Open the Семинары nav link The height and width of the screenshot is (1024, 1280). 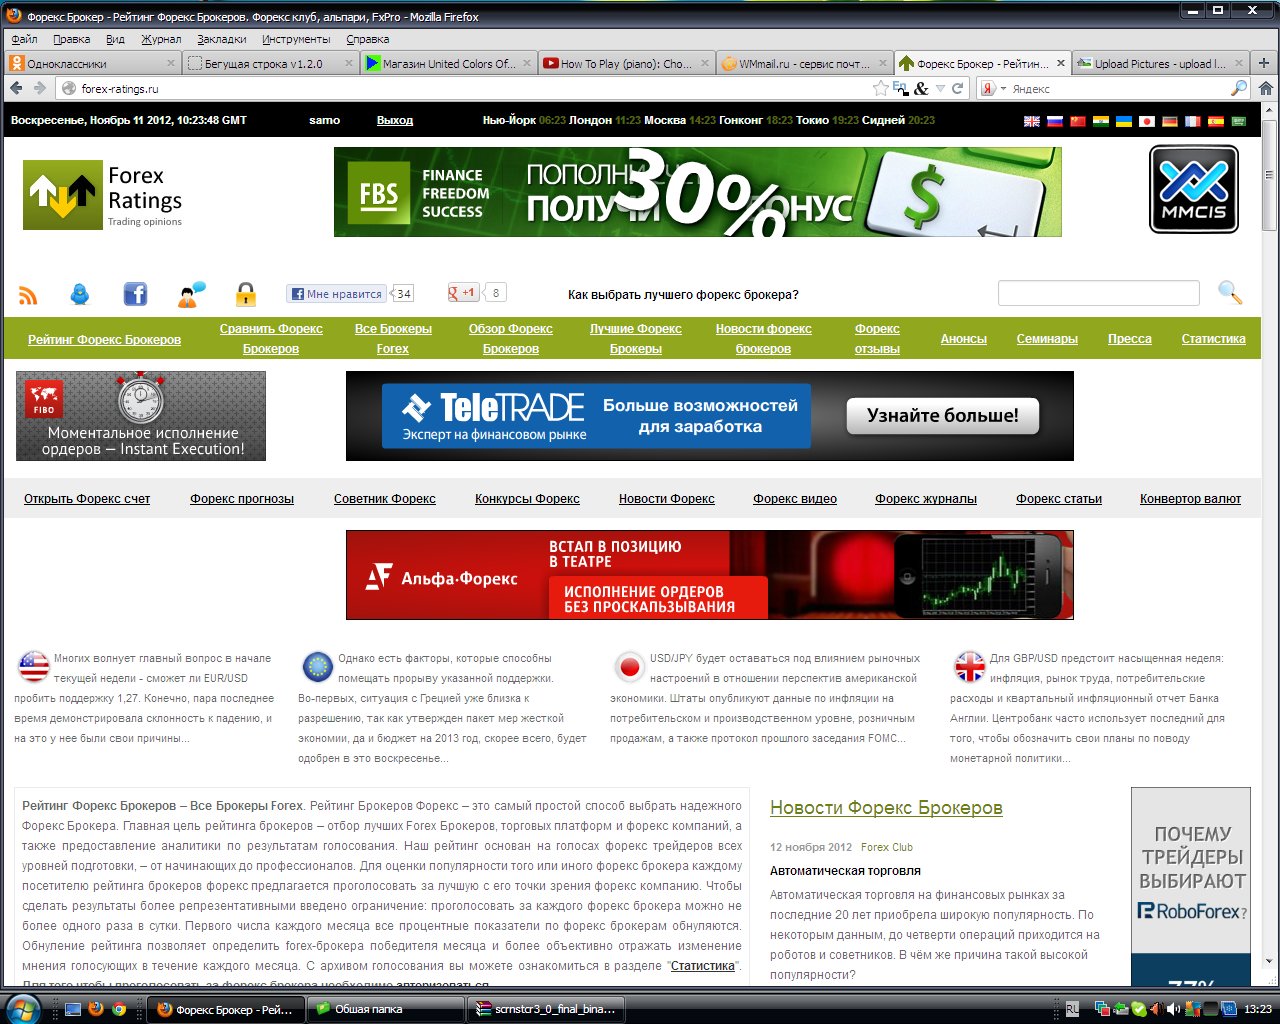point(1047,339)
